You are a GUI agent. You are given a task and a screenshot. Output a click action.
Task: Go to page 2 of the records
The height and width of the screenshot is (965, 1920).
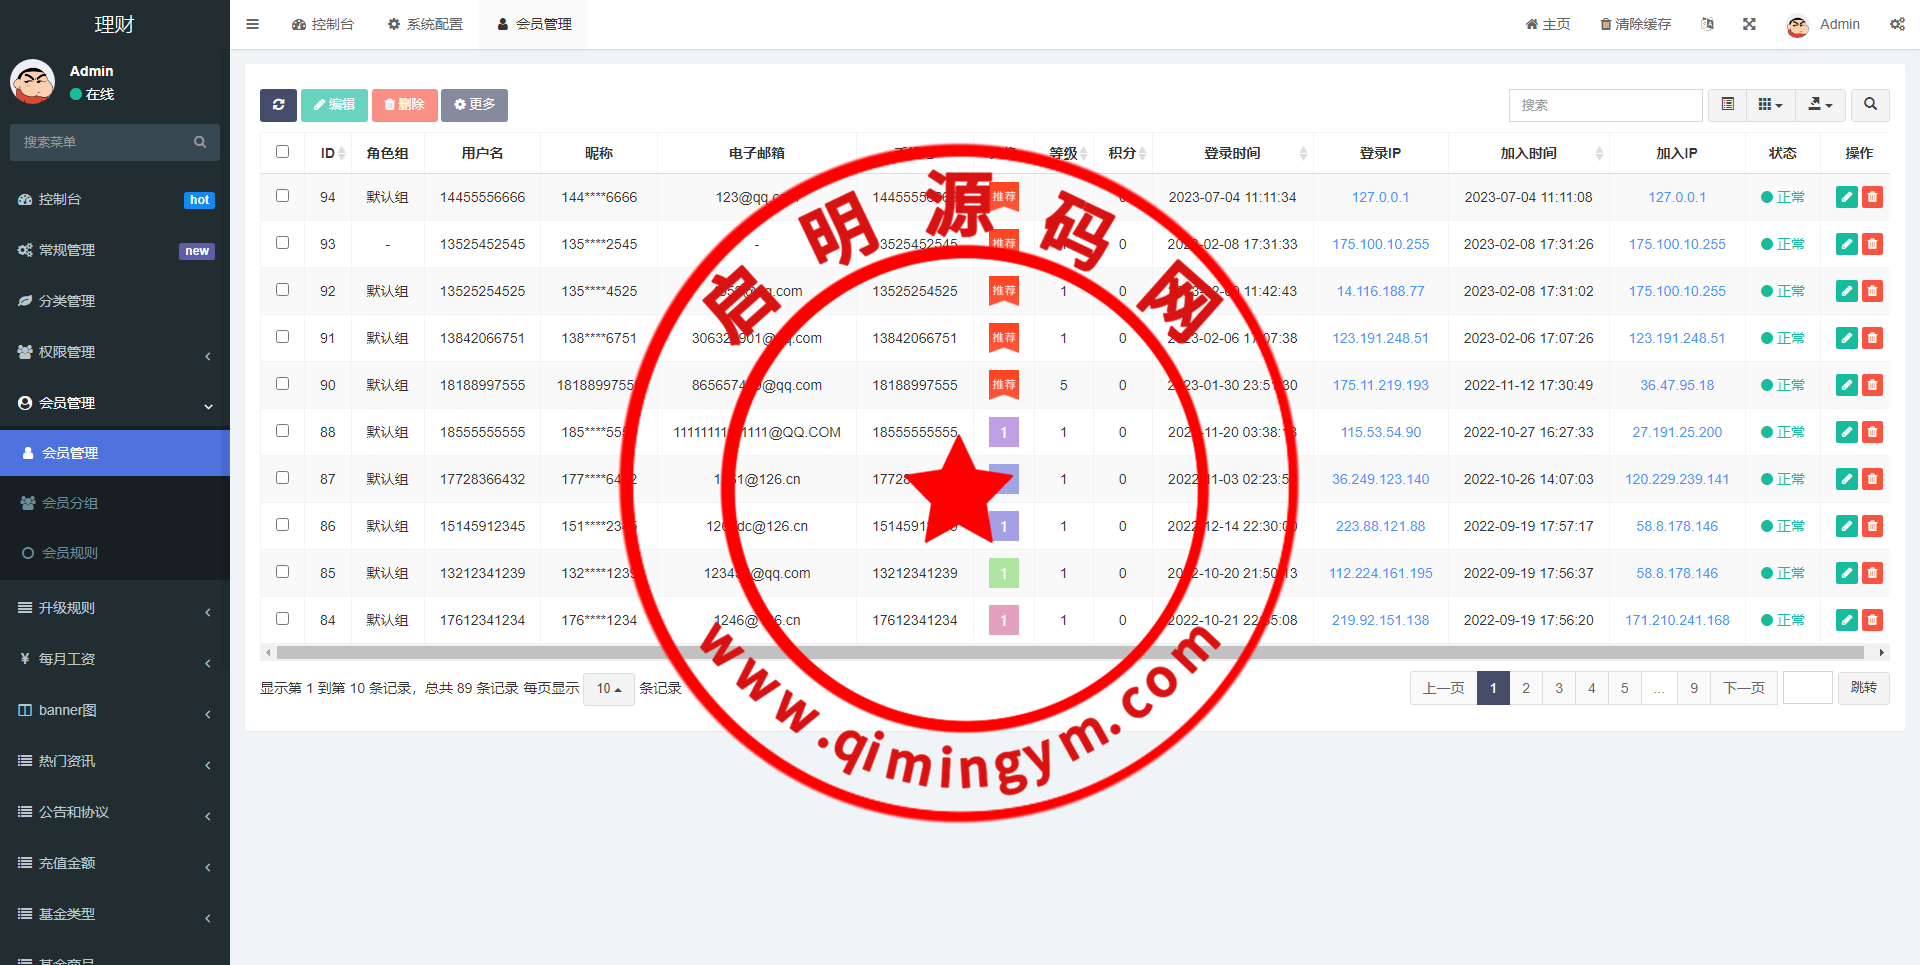click(x=1525, y=688)
